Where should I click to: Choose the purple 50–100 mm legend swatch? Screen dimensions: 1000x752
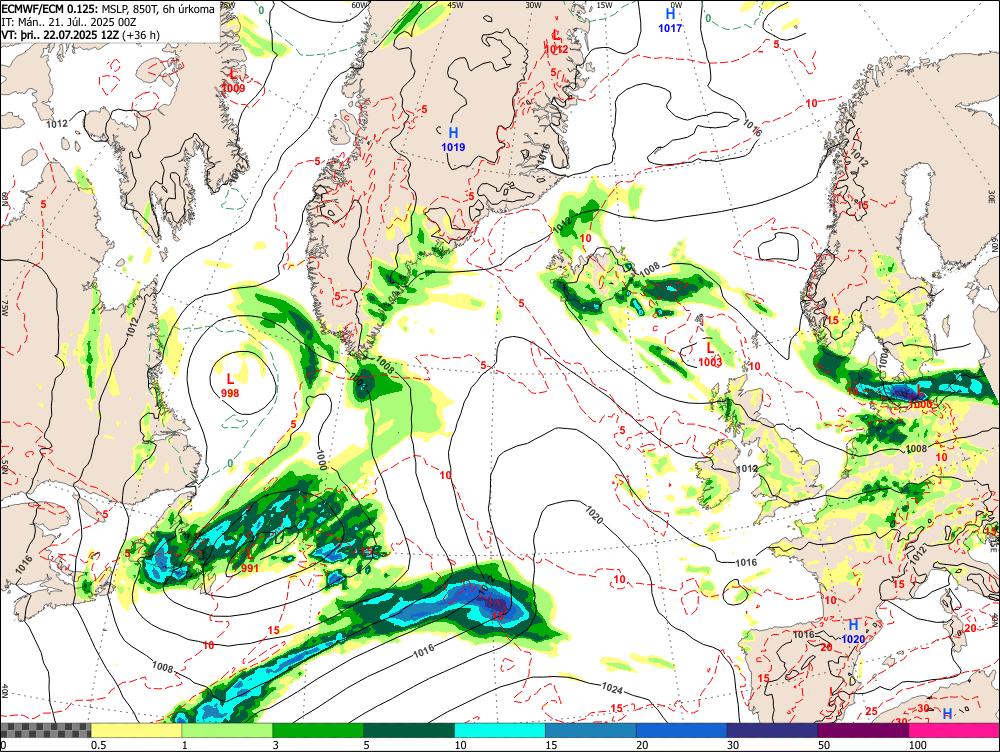click(x=863, y=730)
